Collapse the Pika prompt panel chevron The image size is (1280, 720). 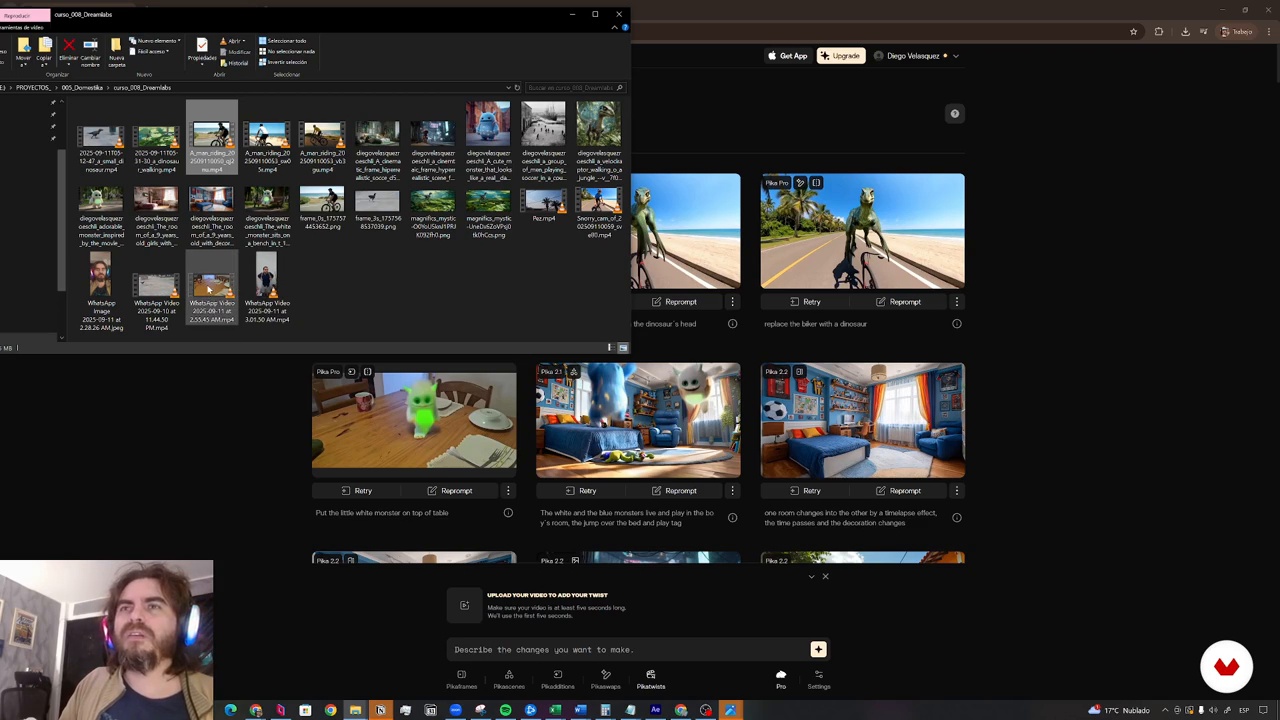811,577
